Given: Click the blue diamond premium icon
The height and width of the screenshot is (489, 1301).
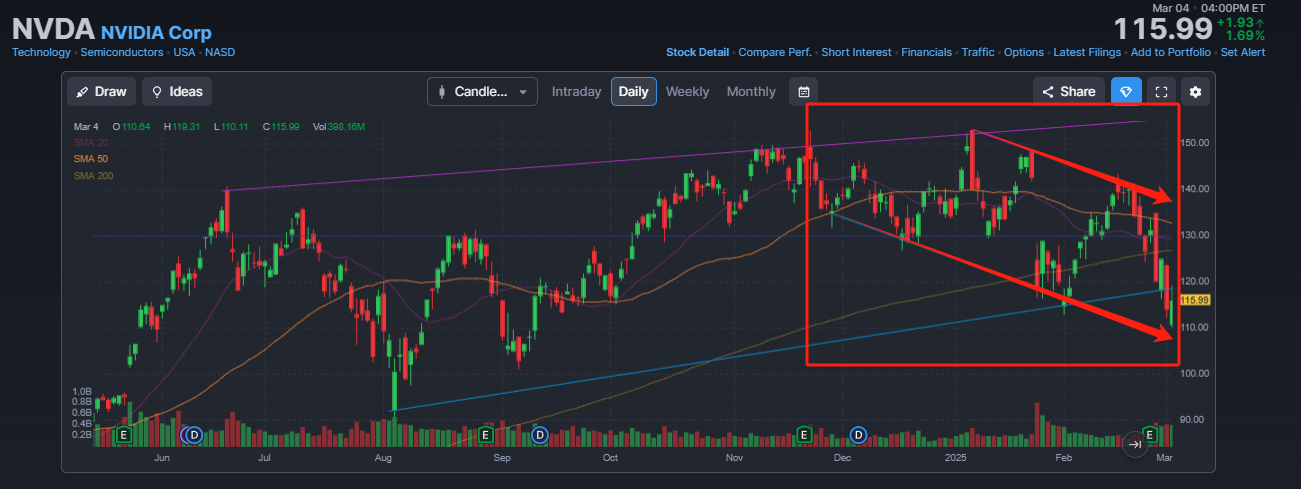Looking at the screenshot, I should (1126, 92).
